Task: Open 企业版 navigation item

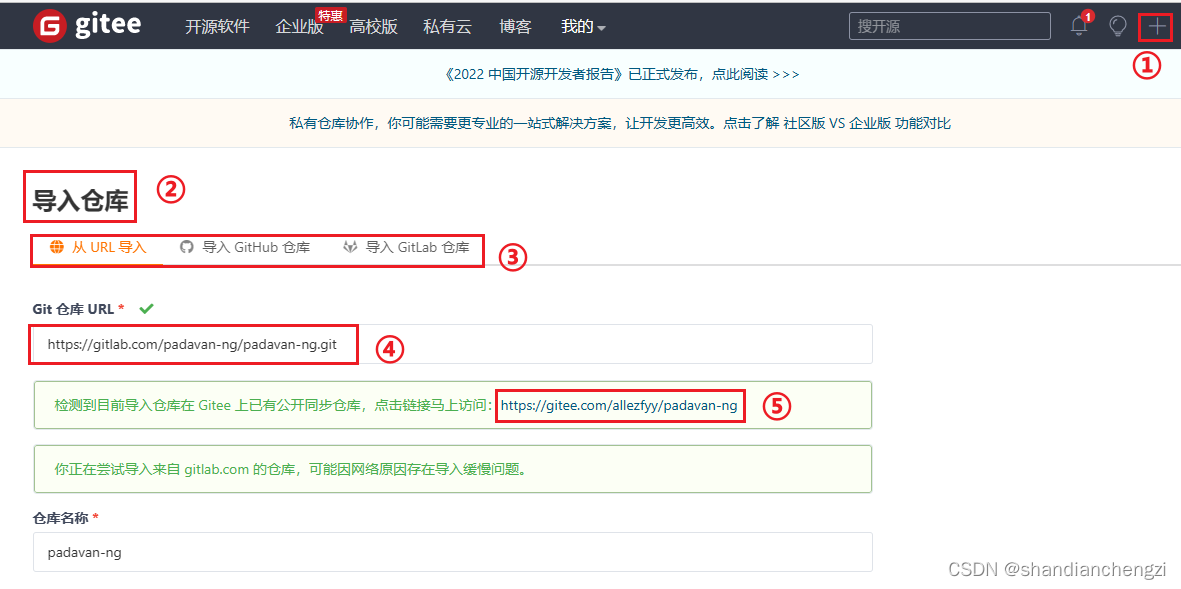Action: tap(299, 27)
